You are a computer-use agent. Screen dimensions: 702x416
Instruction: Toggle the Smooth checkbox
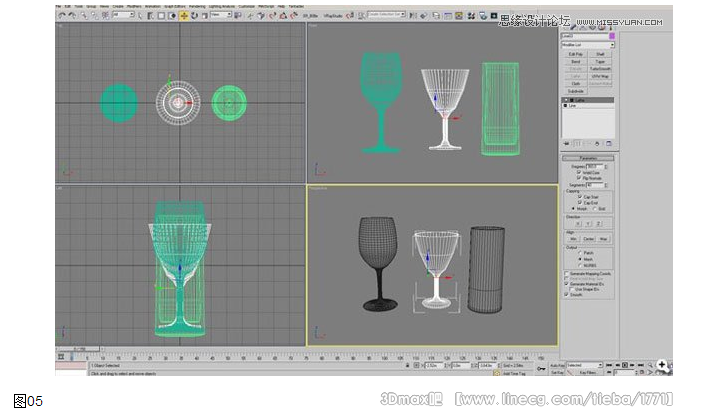point(566,295)
